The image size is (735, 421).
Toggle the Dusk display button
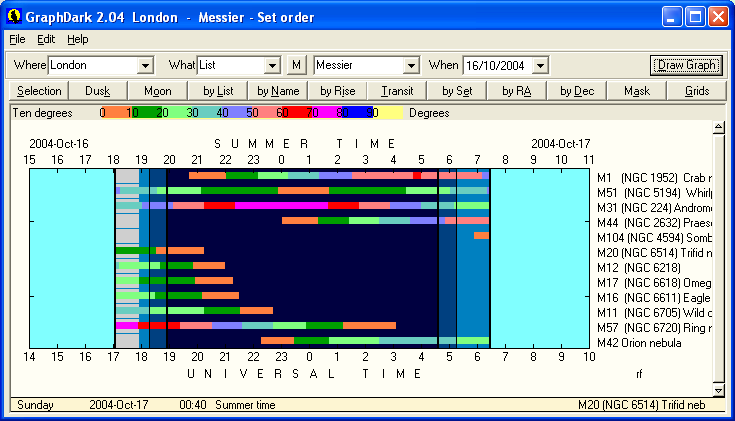(x=98, y=91)
